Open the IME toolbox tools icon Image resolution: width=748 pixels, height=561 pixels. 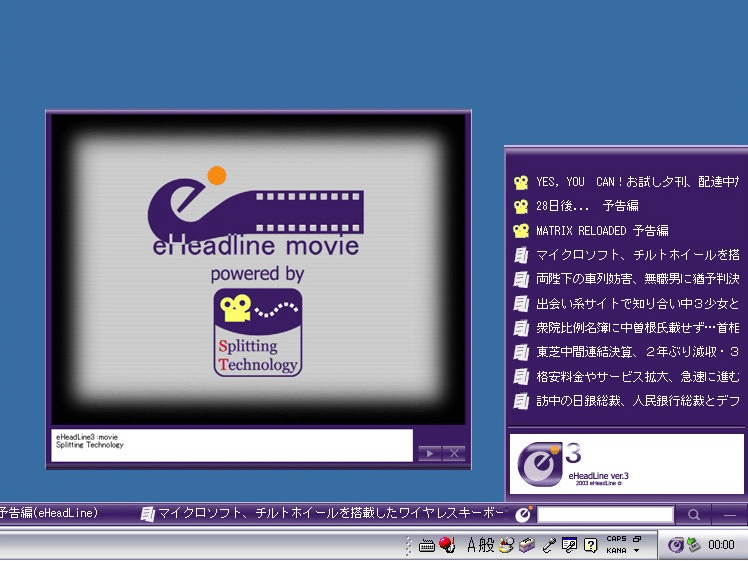[528, 545]
